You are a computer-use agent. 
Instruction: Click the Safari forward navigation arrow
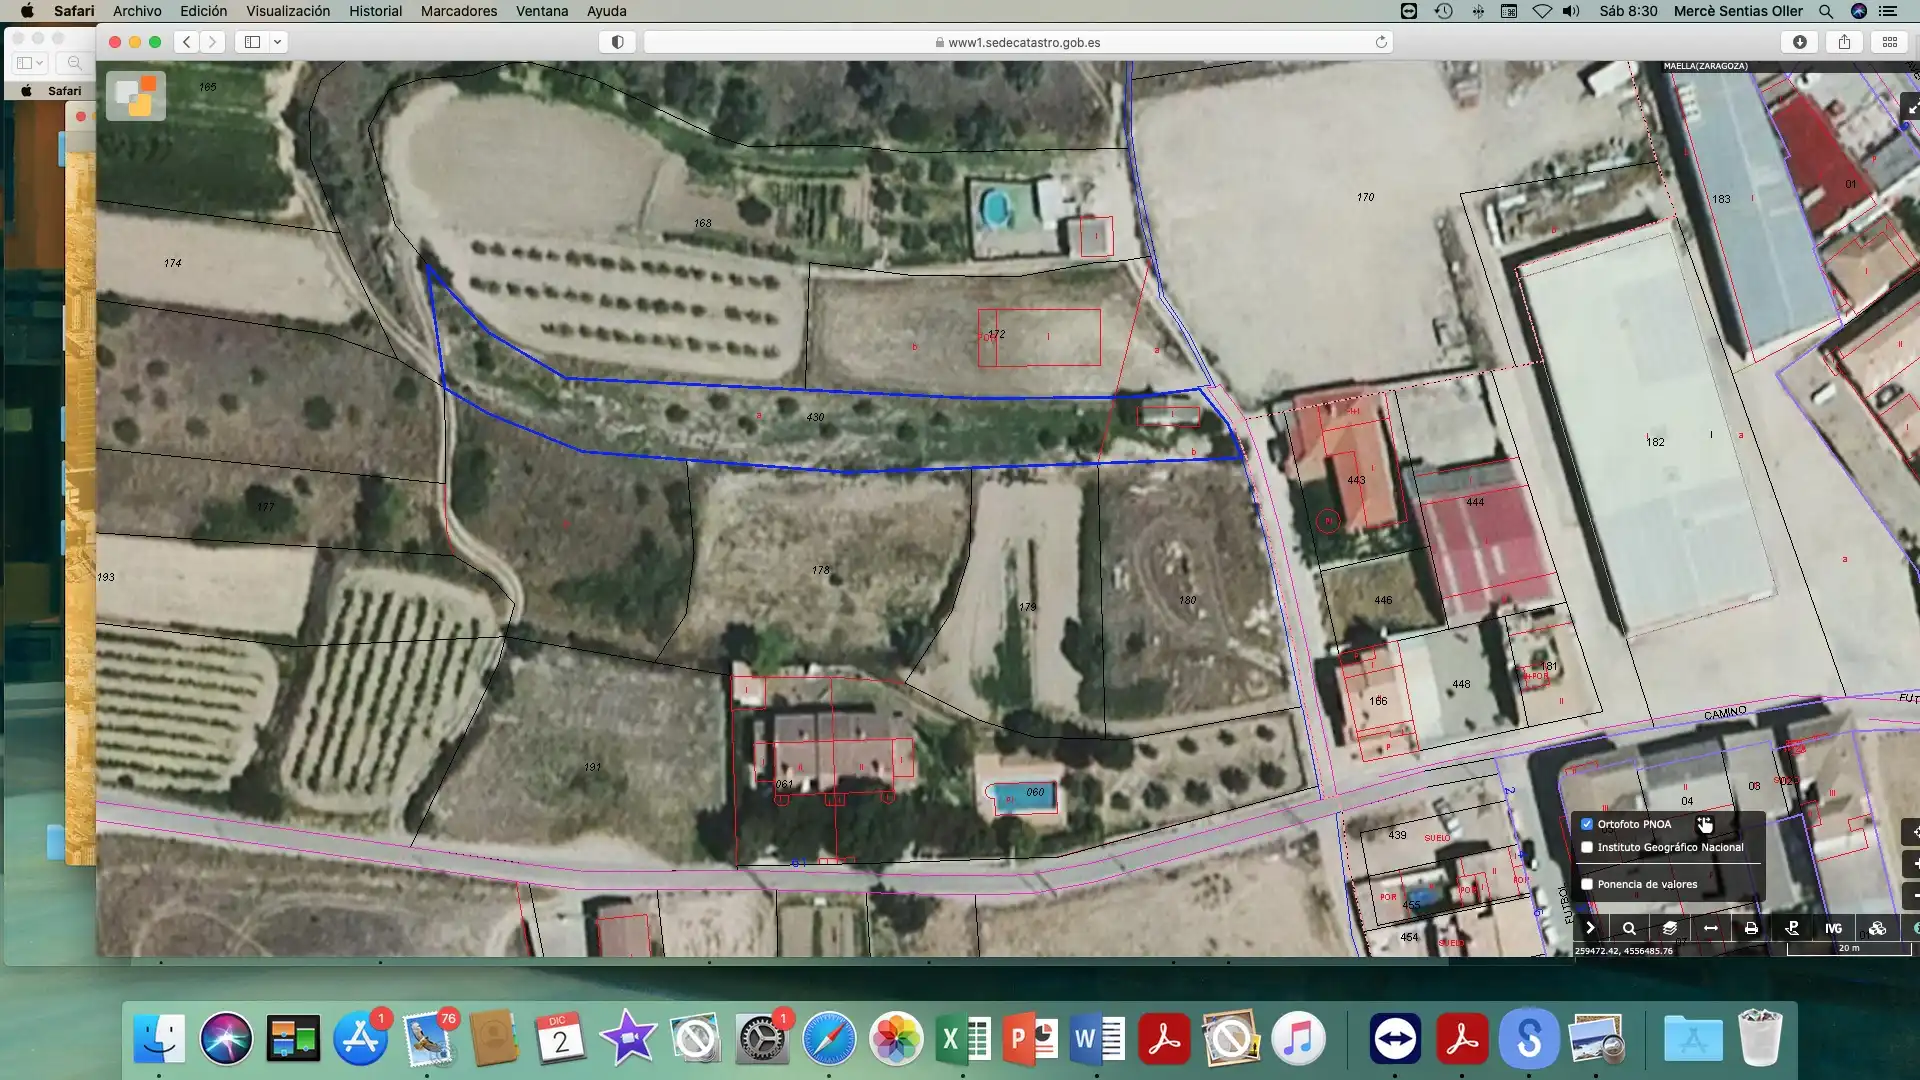(x=212, y=42)
